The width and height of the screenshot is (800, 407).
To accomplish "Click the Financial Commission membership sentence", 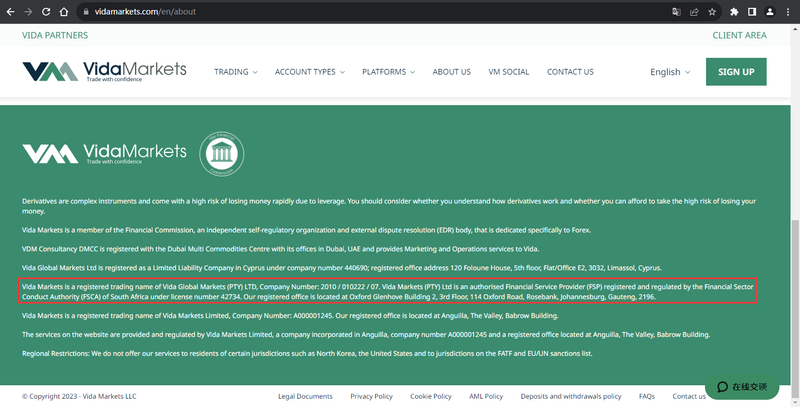I will coord(306,230).
